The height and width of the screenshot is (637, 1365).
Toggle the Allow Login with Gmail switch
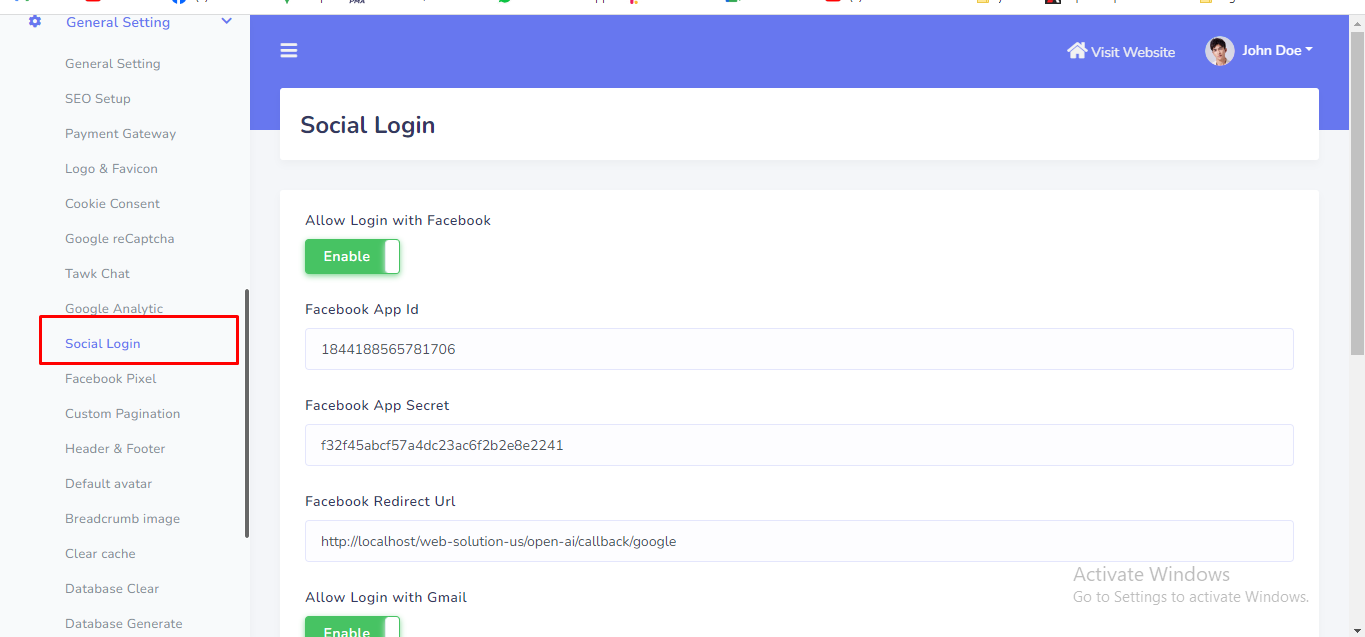coord(352,628)
